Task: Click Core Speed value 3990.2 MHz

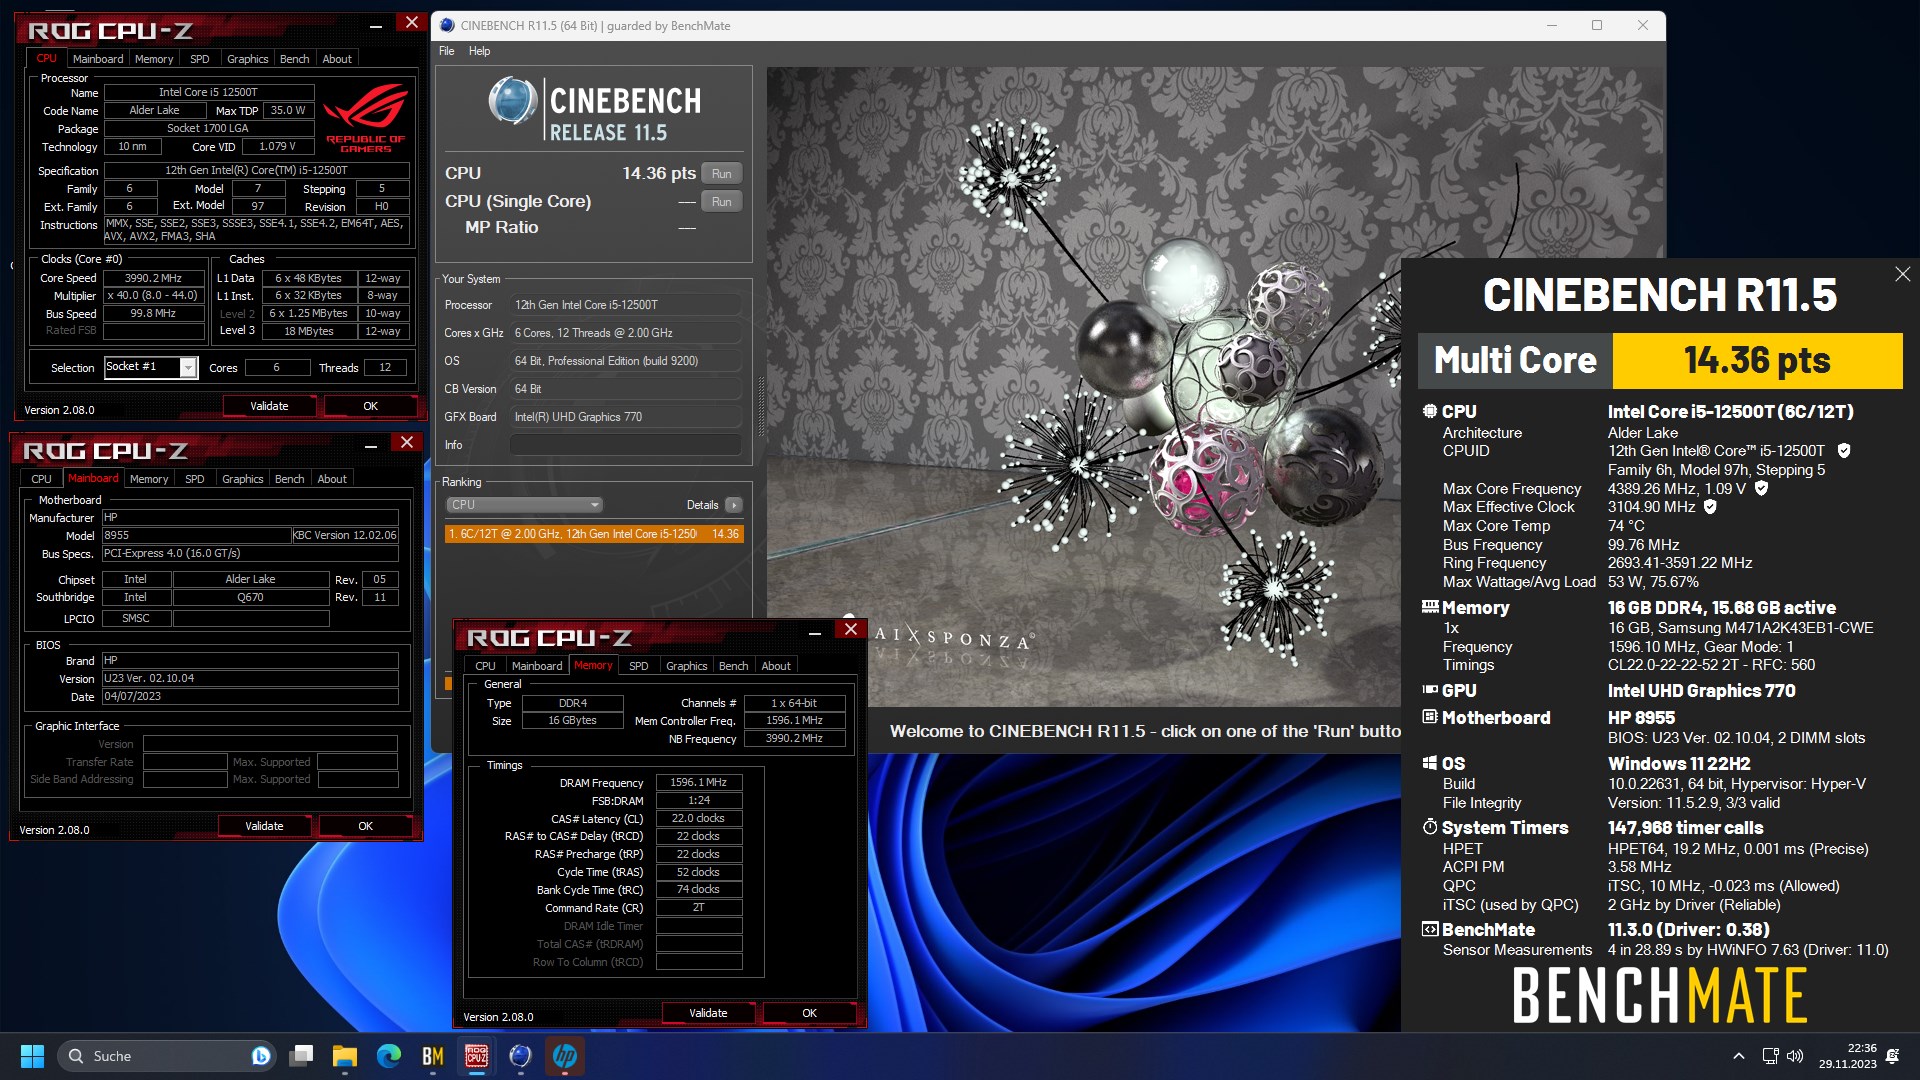Action: [x=153, y=278]
